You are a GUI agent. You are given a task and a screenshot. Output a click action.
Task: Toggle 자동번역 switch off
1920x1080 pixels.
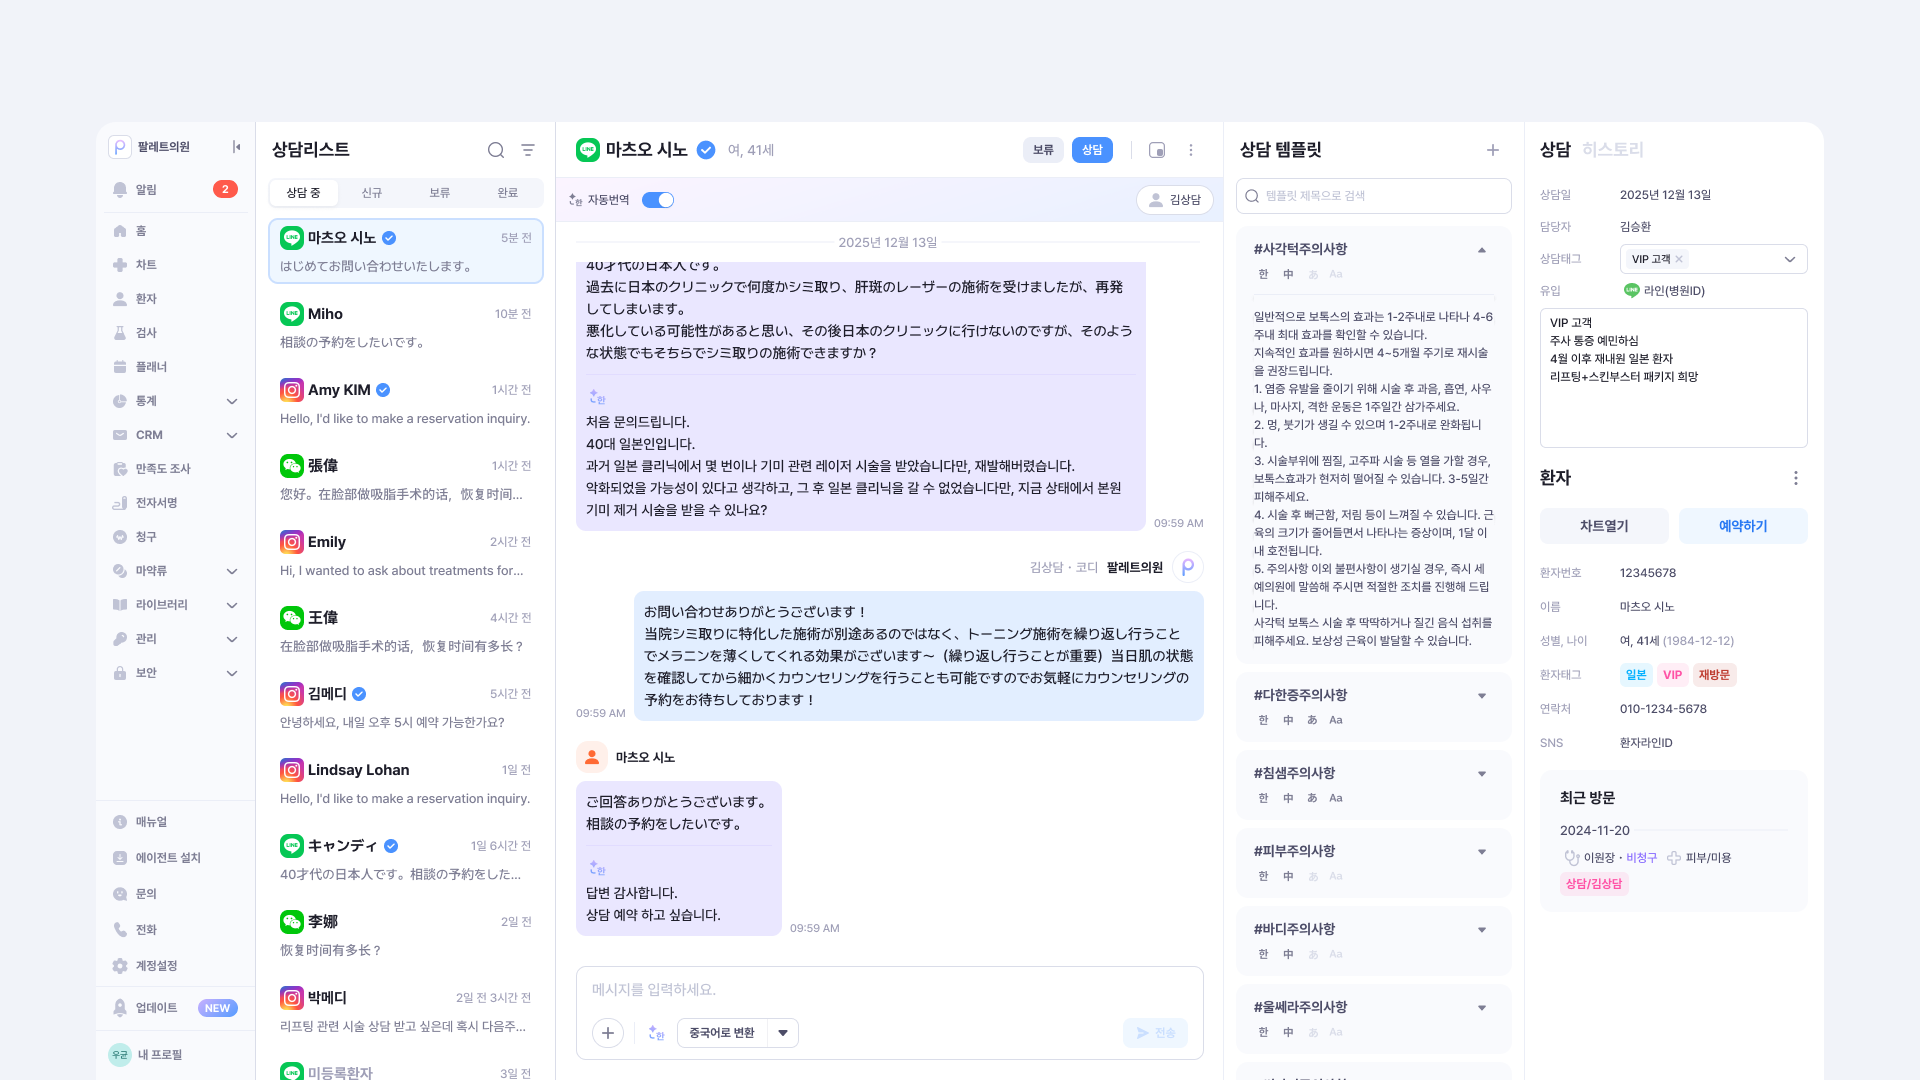658,200
